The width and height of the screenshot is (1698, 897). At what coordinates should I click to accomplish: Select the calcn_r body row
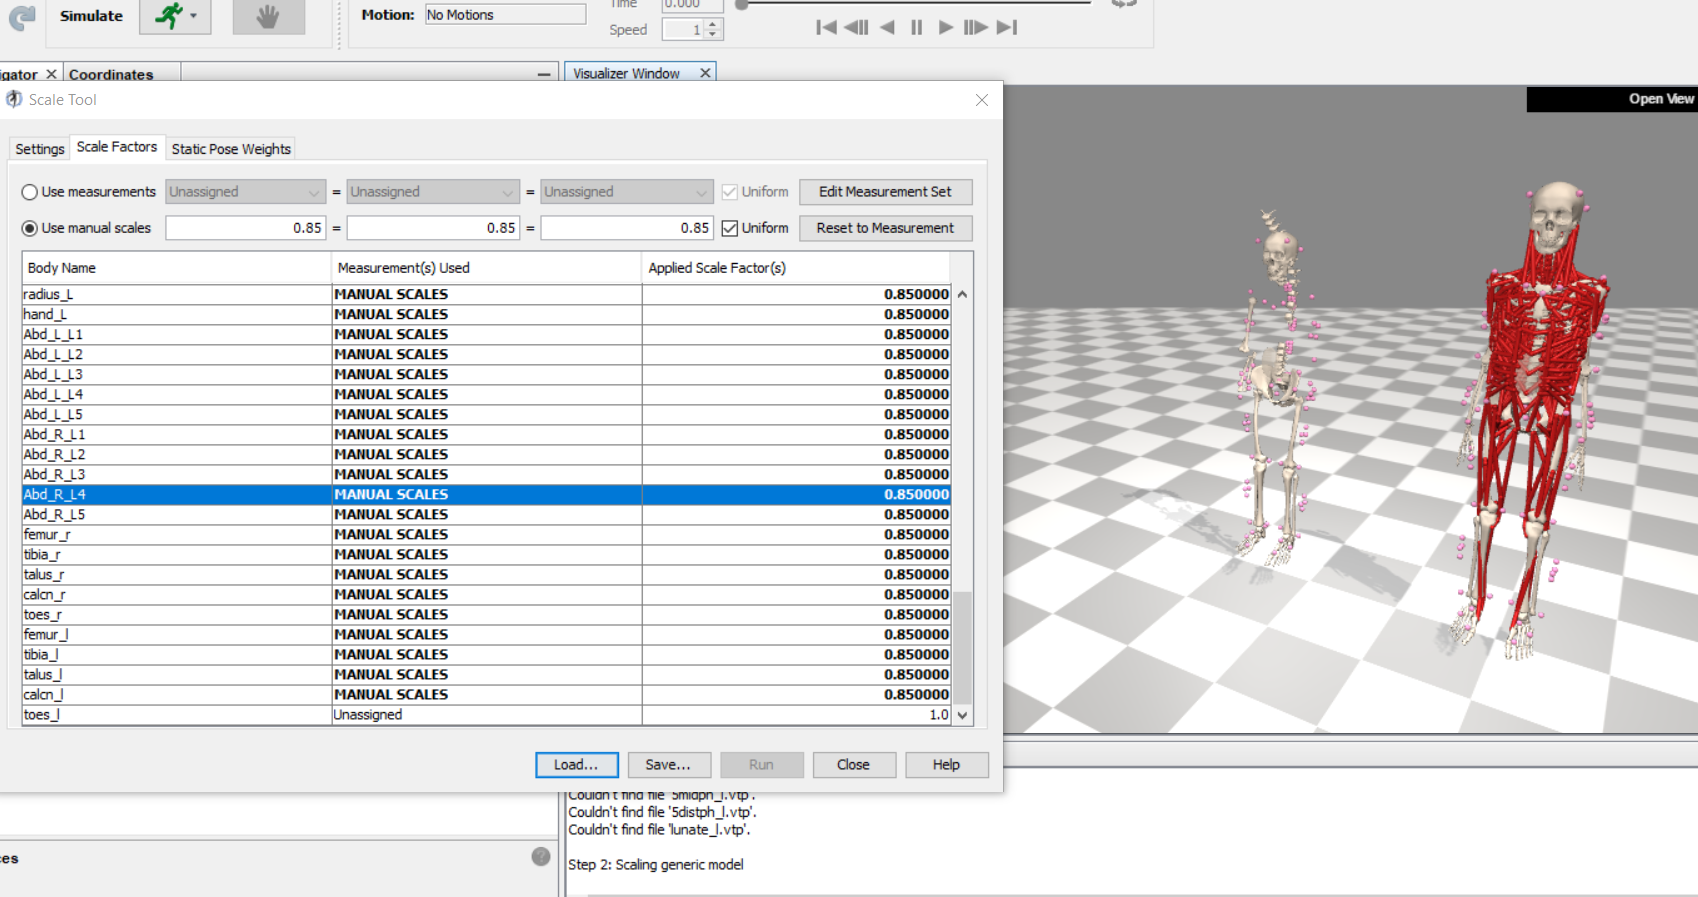pyautogui.click(x=486, y=594)
